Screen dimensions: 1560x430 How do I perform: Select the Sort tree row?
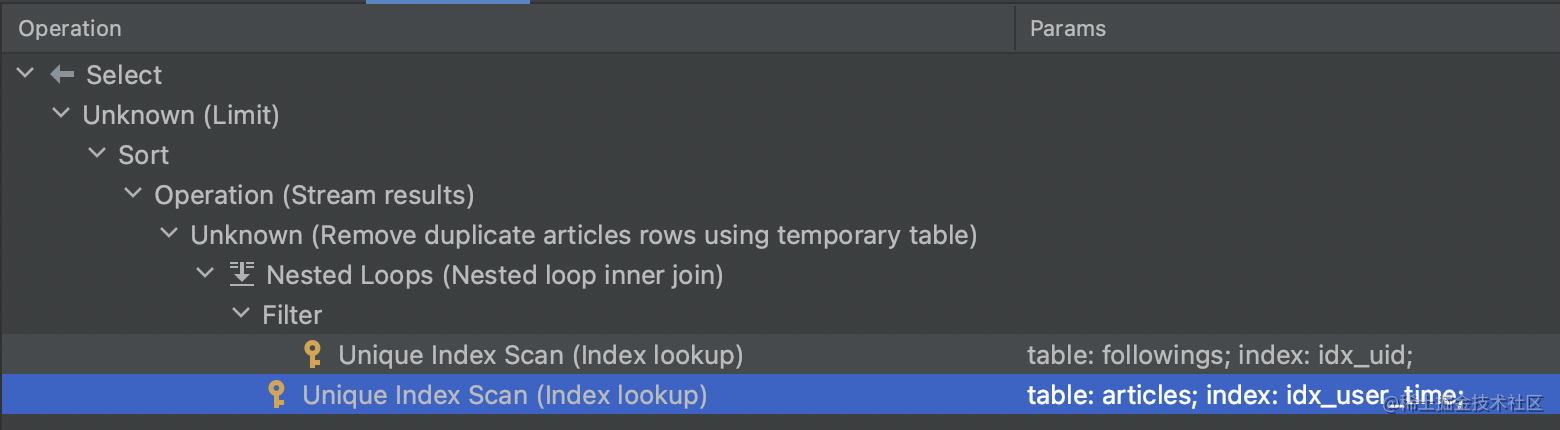(x=780, y=155)
